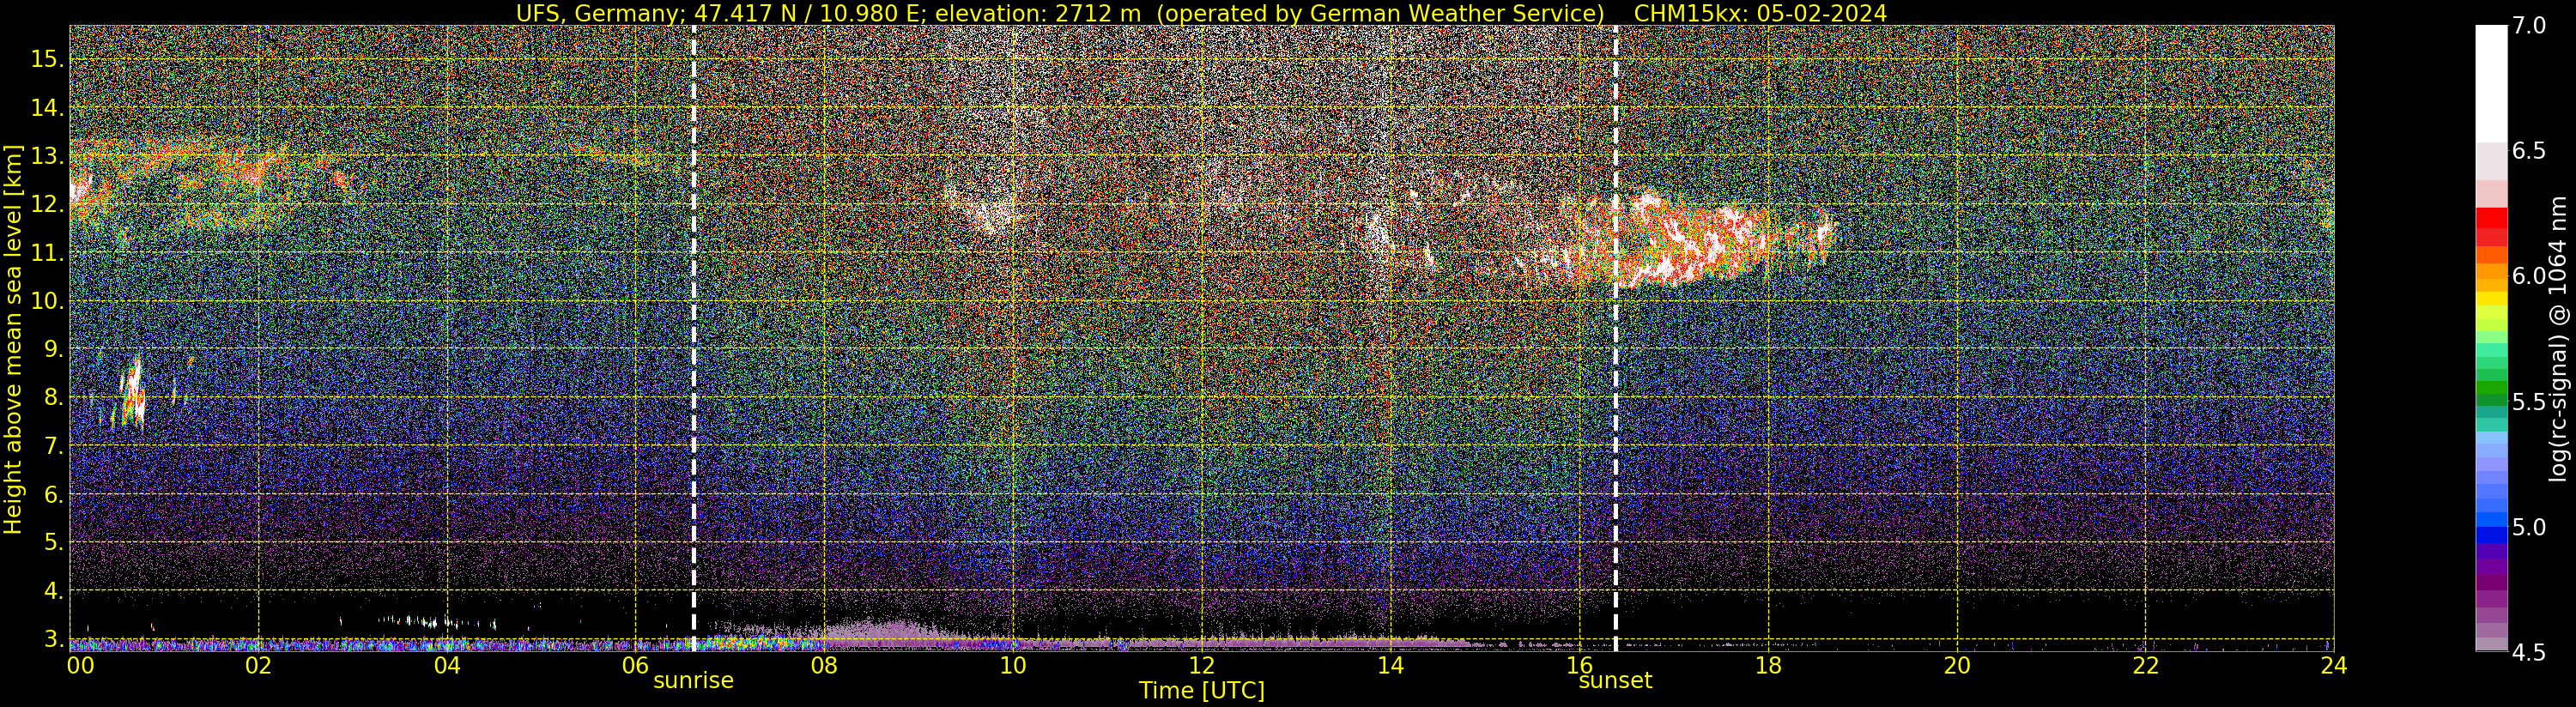
Task: Click the time axis tick '22'
Action: coord(2146,665)
